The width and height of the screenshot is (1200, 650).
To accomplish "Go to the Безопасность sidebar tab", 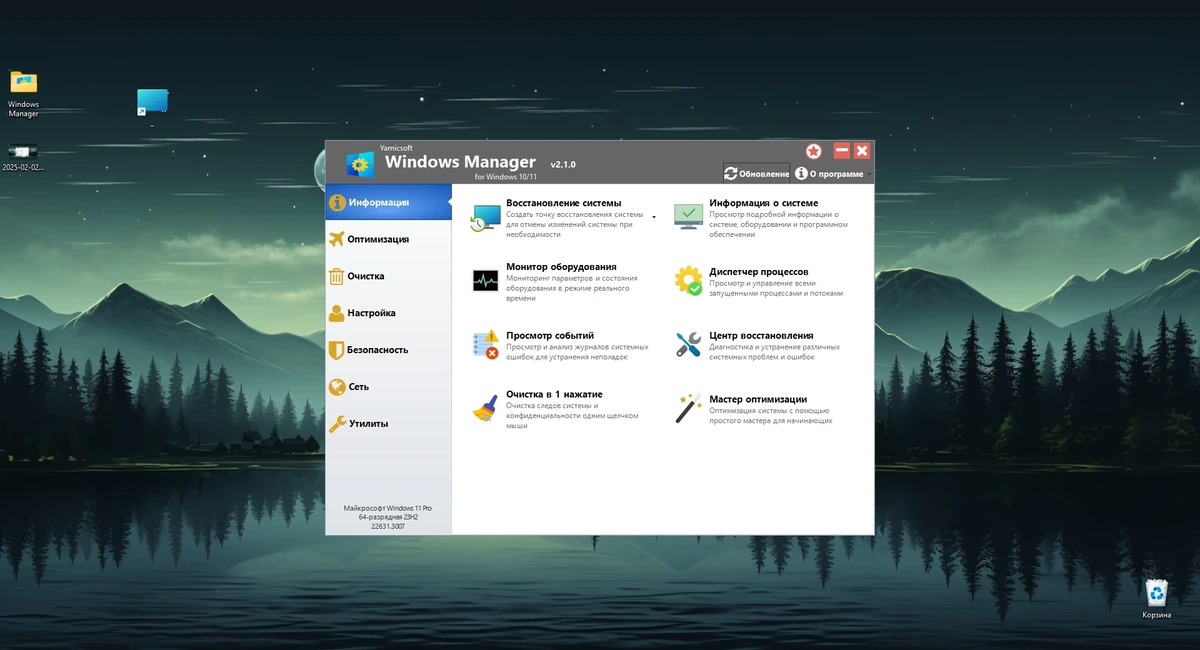I will (388, 350).
